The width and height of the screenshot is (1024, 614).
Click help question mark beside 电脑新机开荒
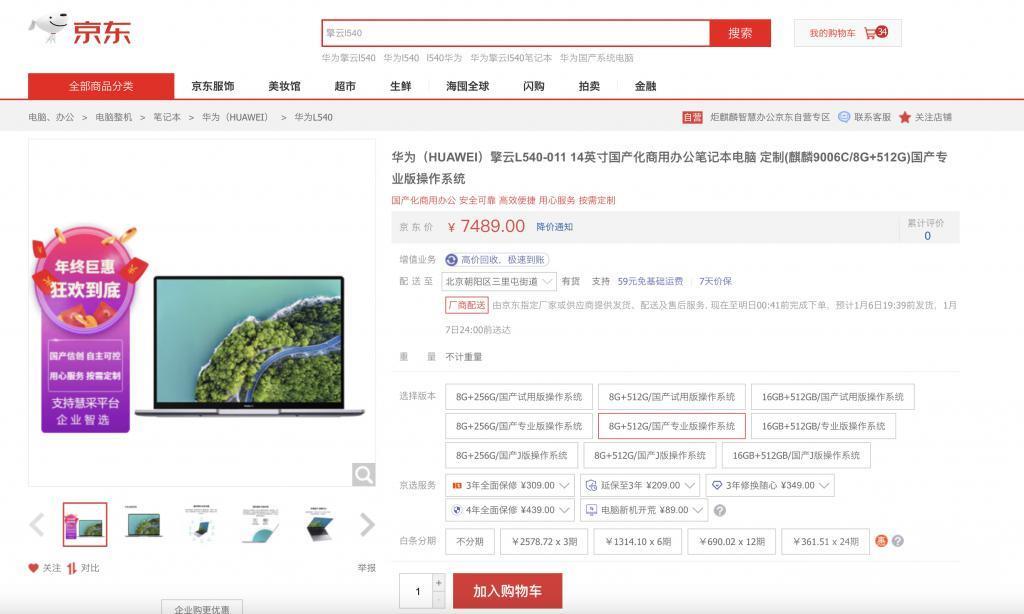[720, 510]
